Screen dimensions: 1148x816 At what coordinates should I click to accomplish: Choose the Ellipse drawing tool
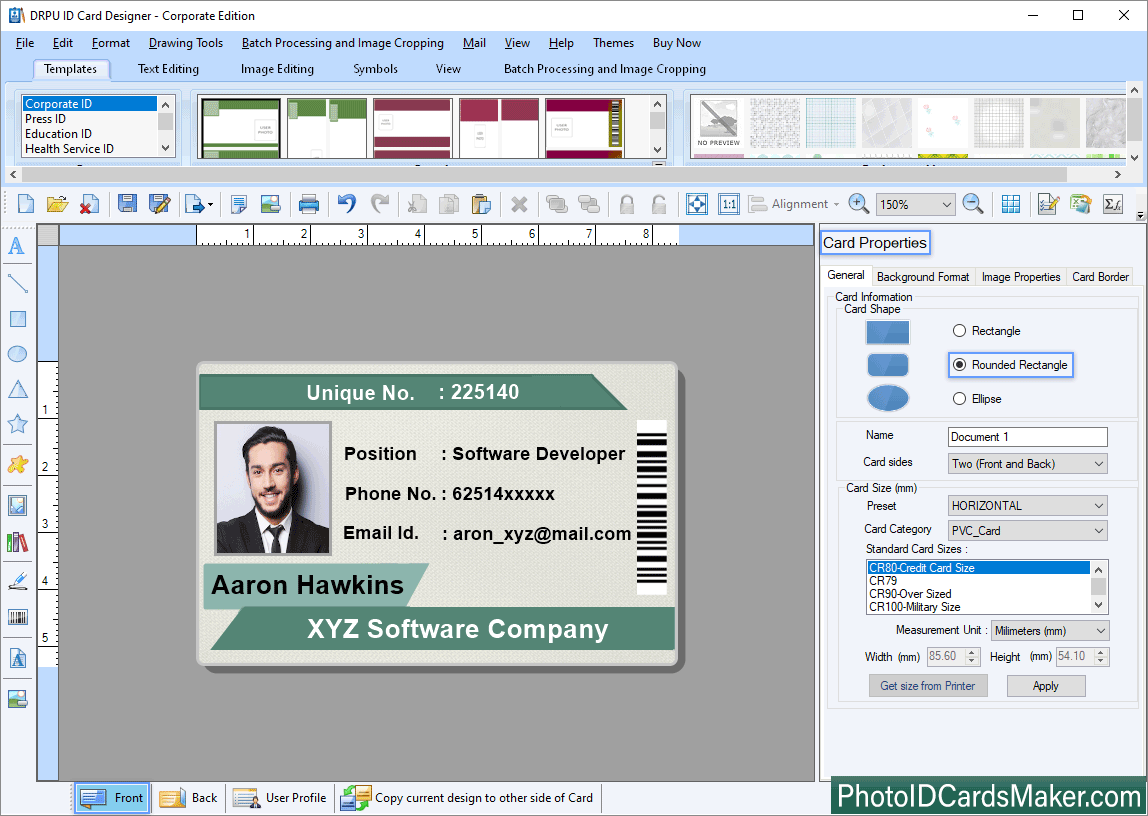coord(17,353)
